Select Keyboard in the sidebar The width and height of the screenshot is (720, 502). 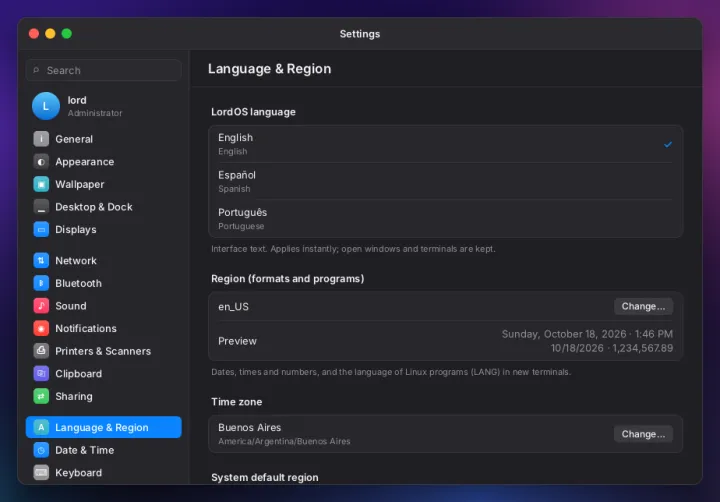(104, 473)
